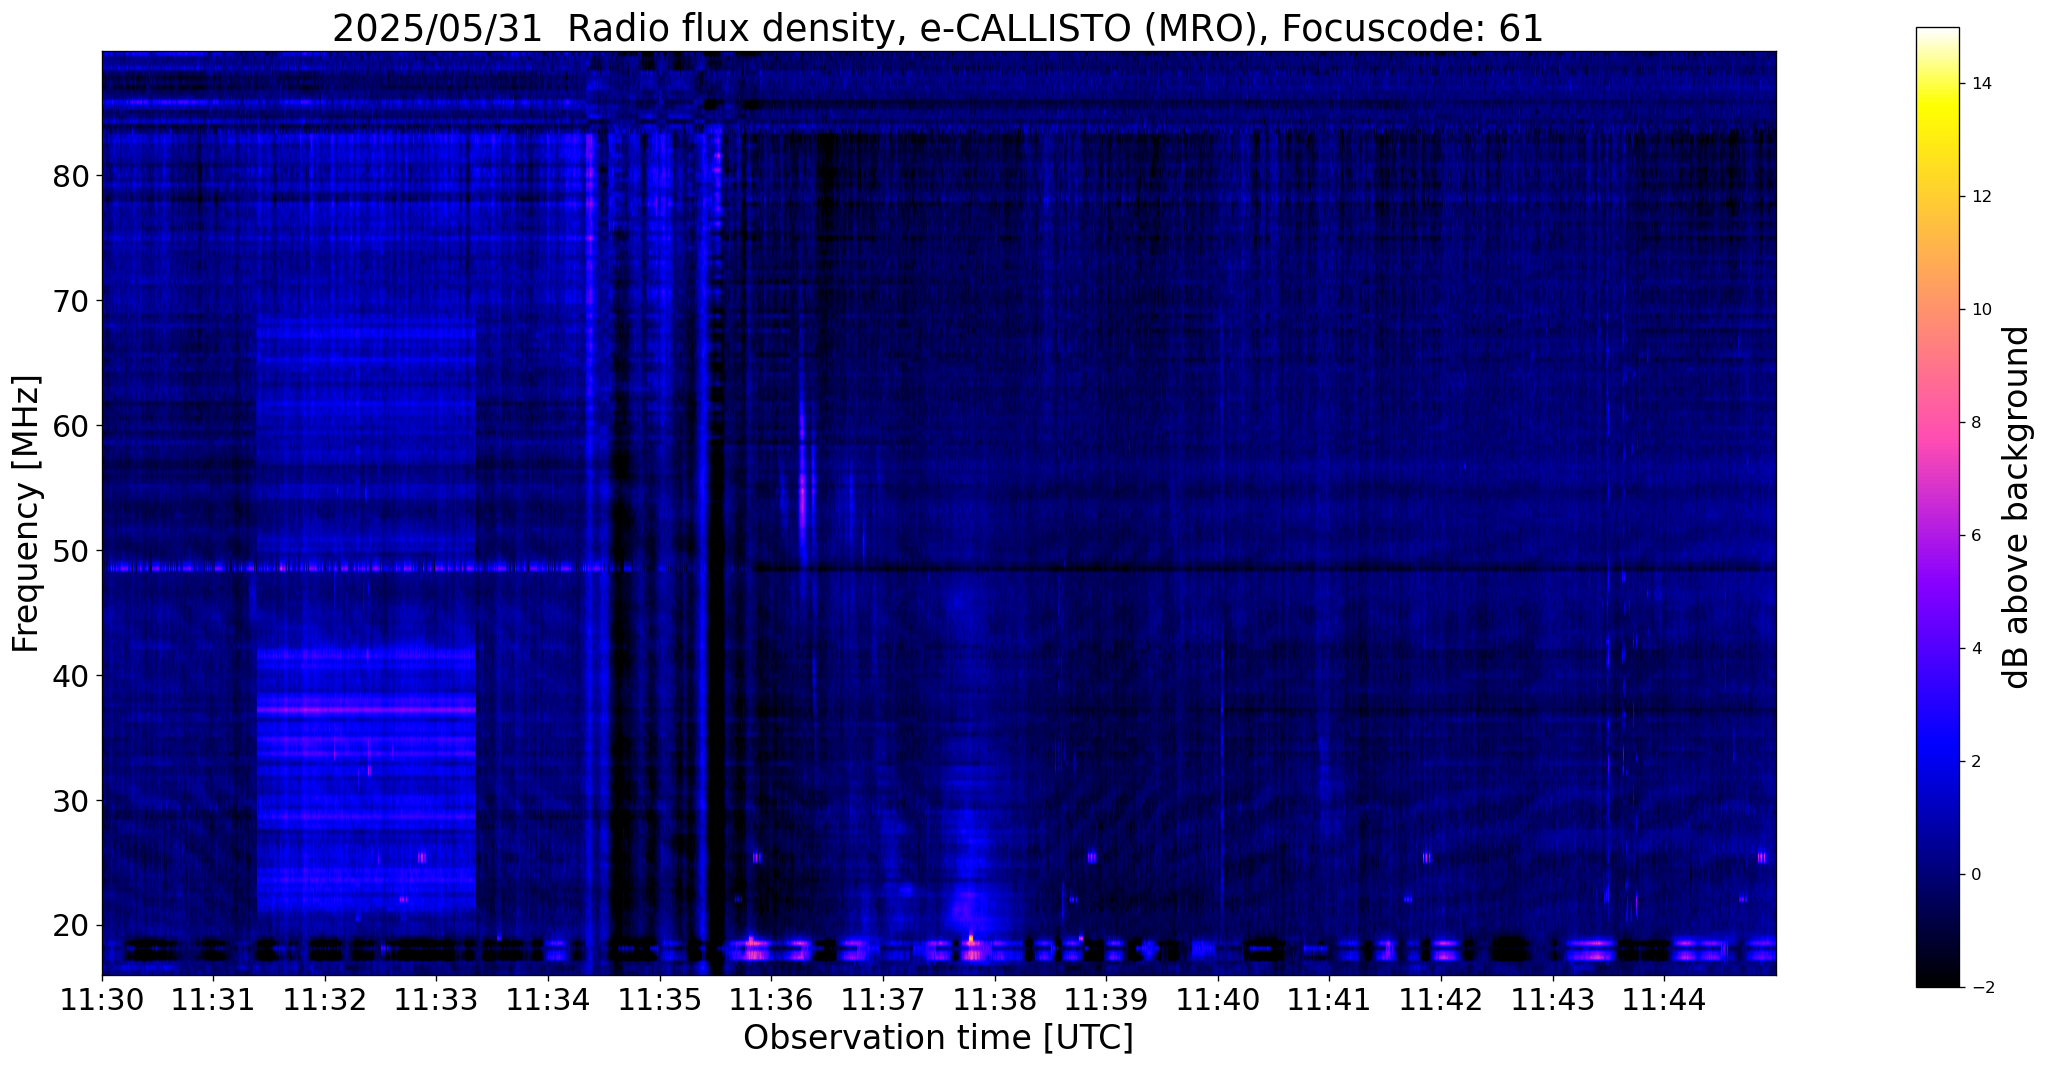The width and height of the screenshot is (2047, 1067).
Task: Click the 11:42 time tick label
Action: pyautogui.click(x=1441, y=999)
